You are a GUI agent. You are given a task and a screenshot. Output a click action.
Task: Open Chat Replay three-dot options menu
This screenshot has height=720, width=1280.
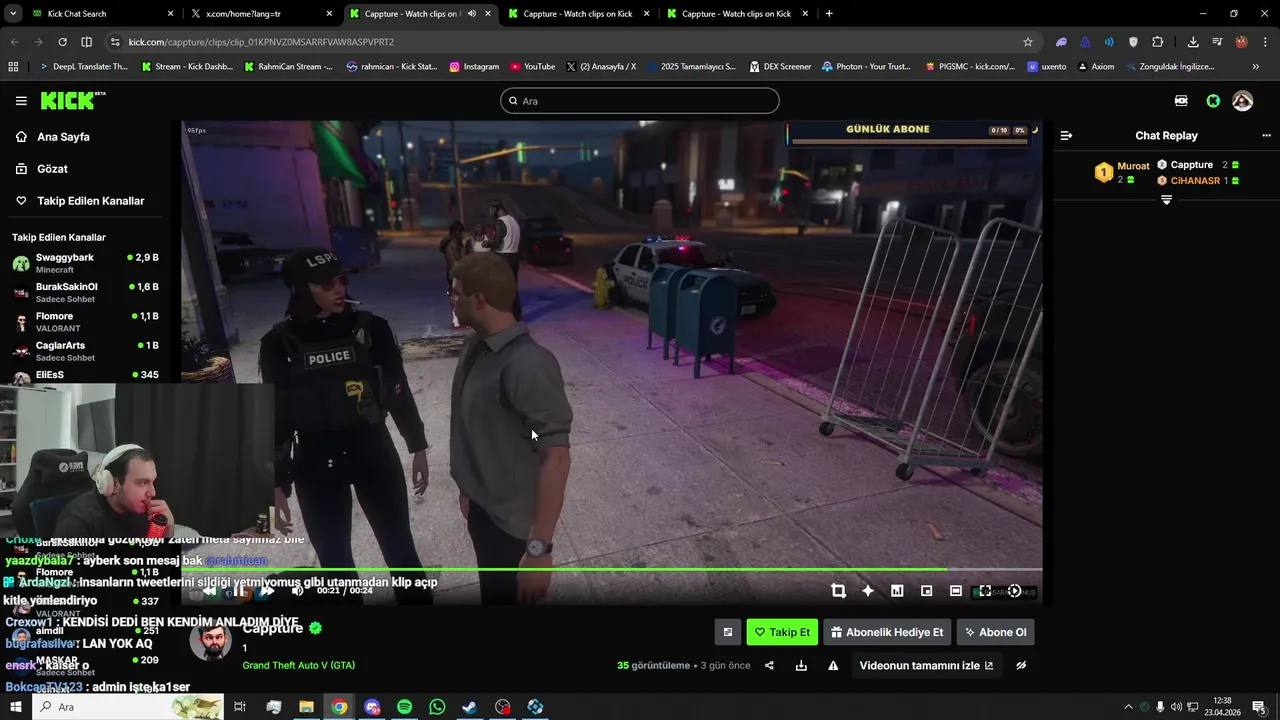(x=1266, y=136)
